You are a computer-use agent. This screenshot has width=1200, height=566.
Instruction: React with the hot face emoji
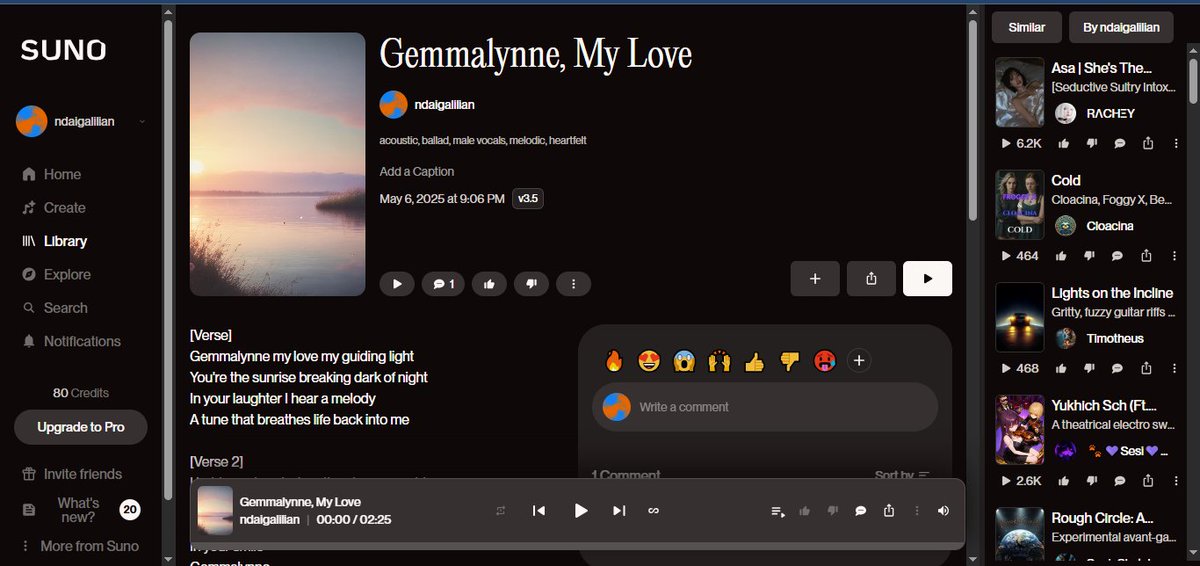[824, 361]
